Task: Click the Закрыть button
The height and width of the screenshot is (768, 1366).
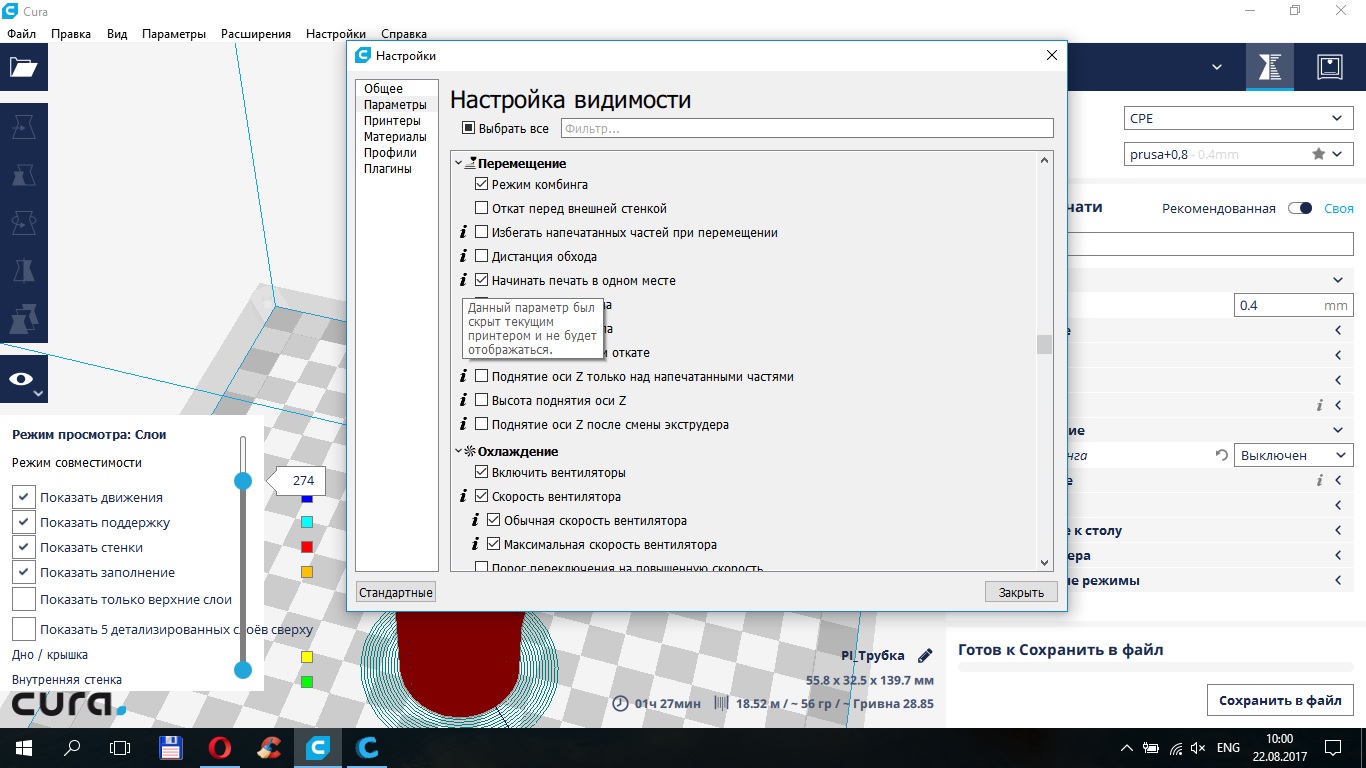Action: click(1020, 592)
